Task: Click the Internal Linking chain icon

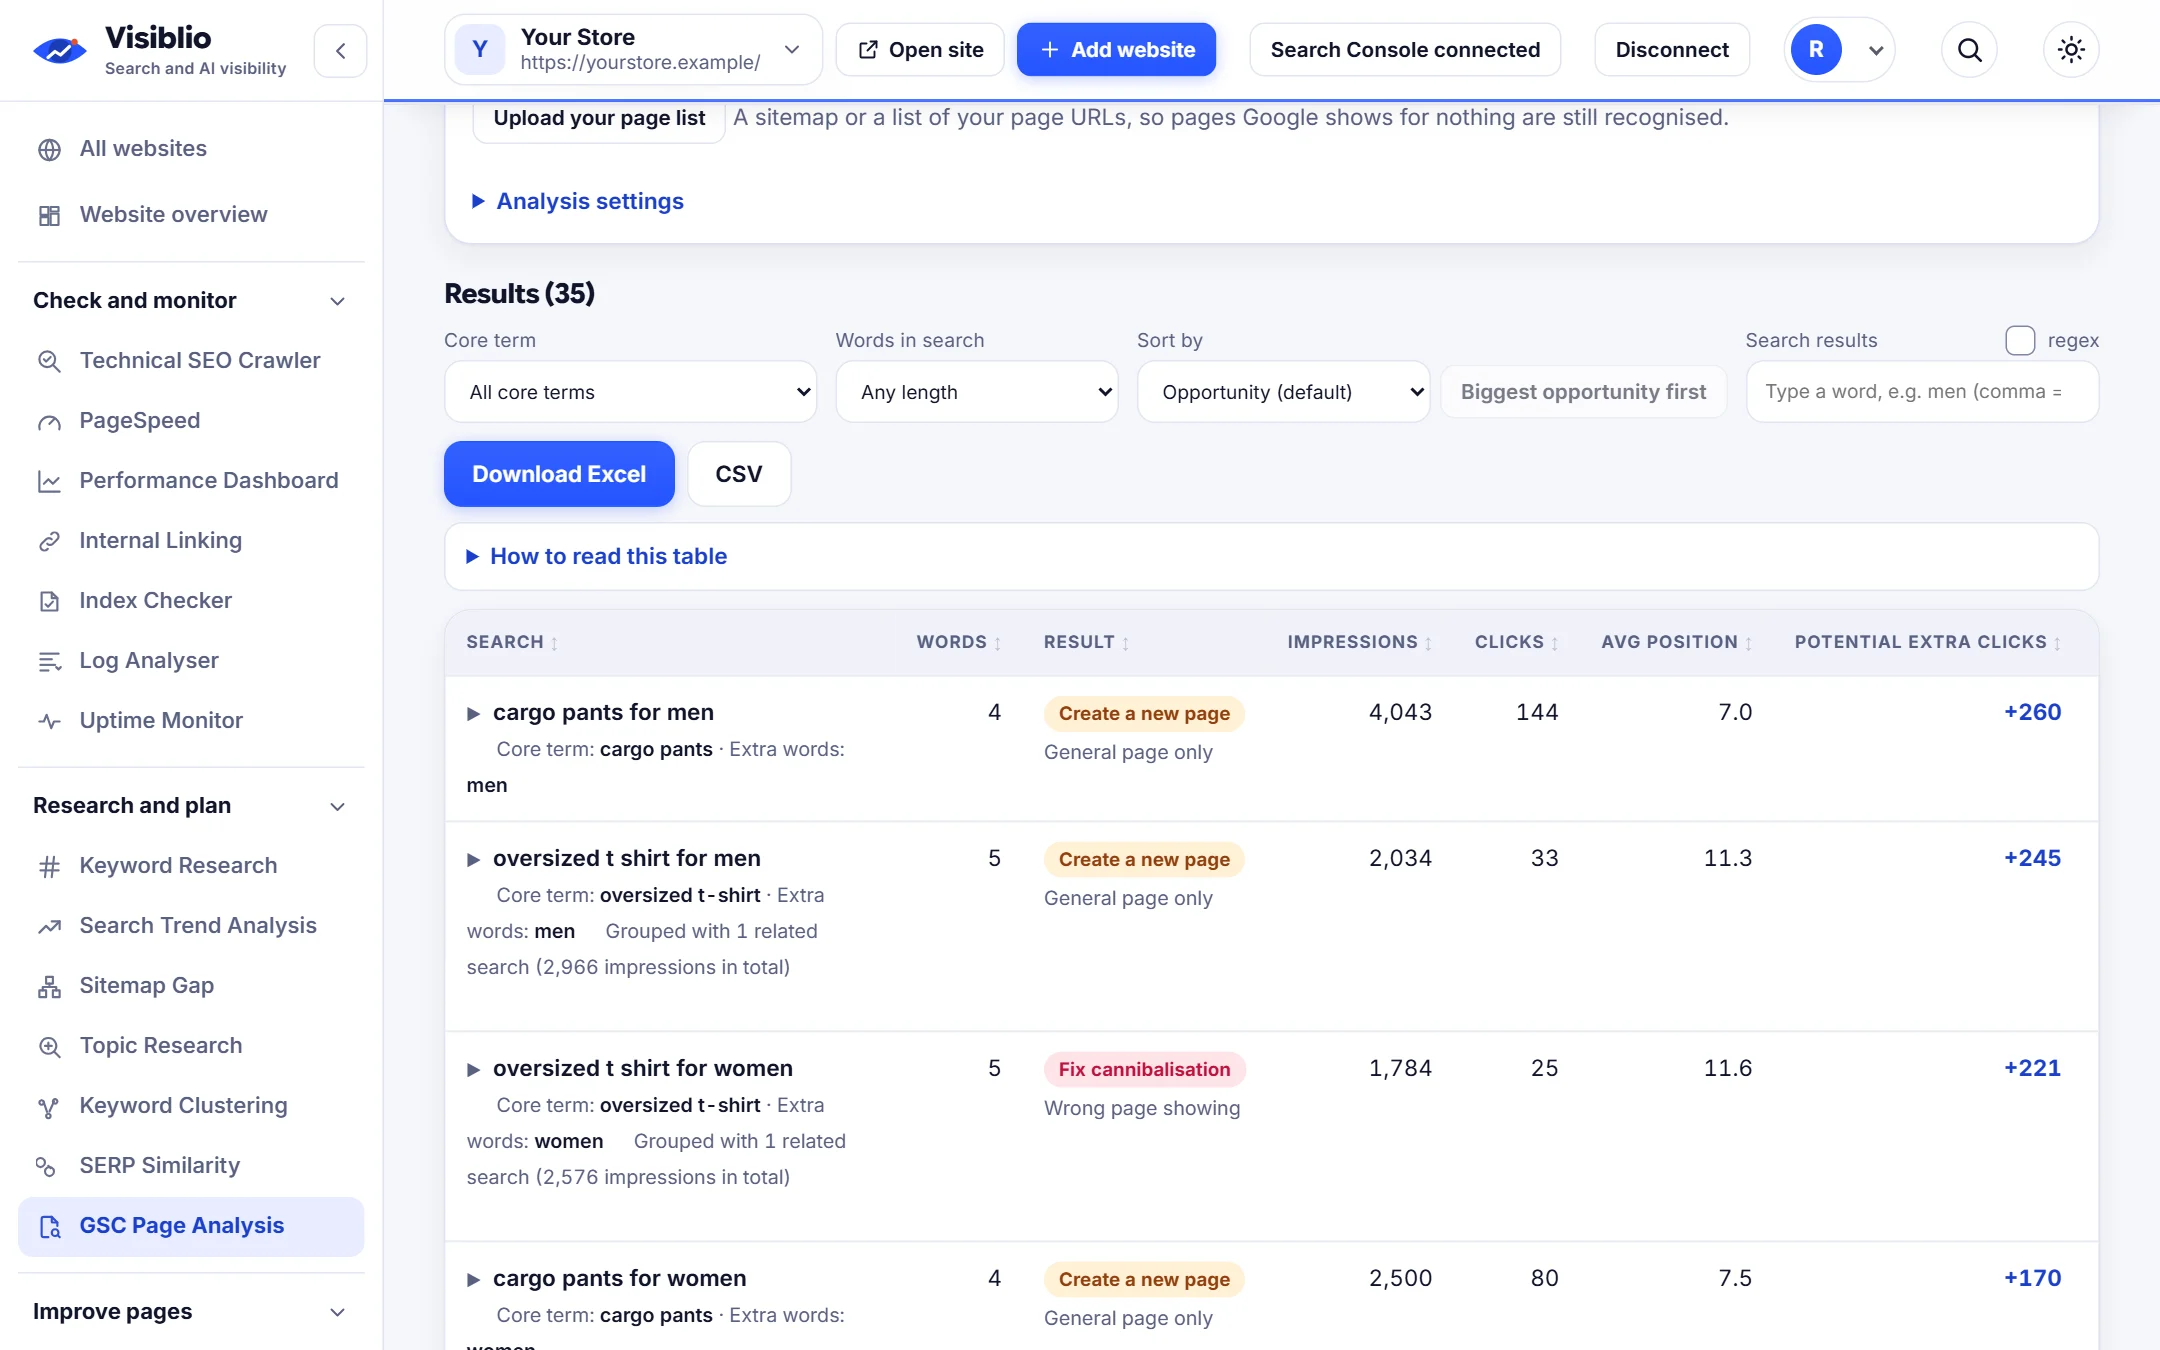Action: click(x=49, y=541)
